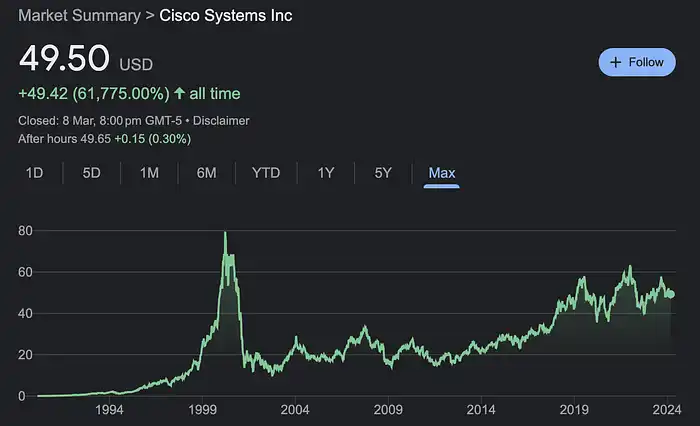Show the 5Y chart range

pos(383,173)
